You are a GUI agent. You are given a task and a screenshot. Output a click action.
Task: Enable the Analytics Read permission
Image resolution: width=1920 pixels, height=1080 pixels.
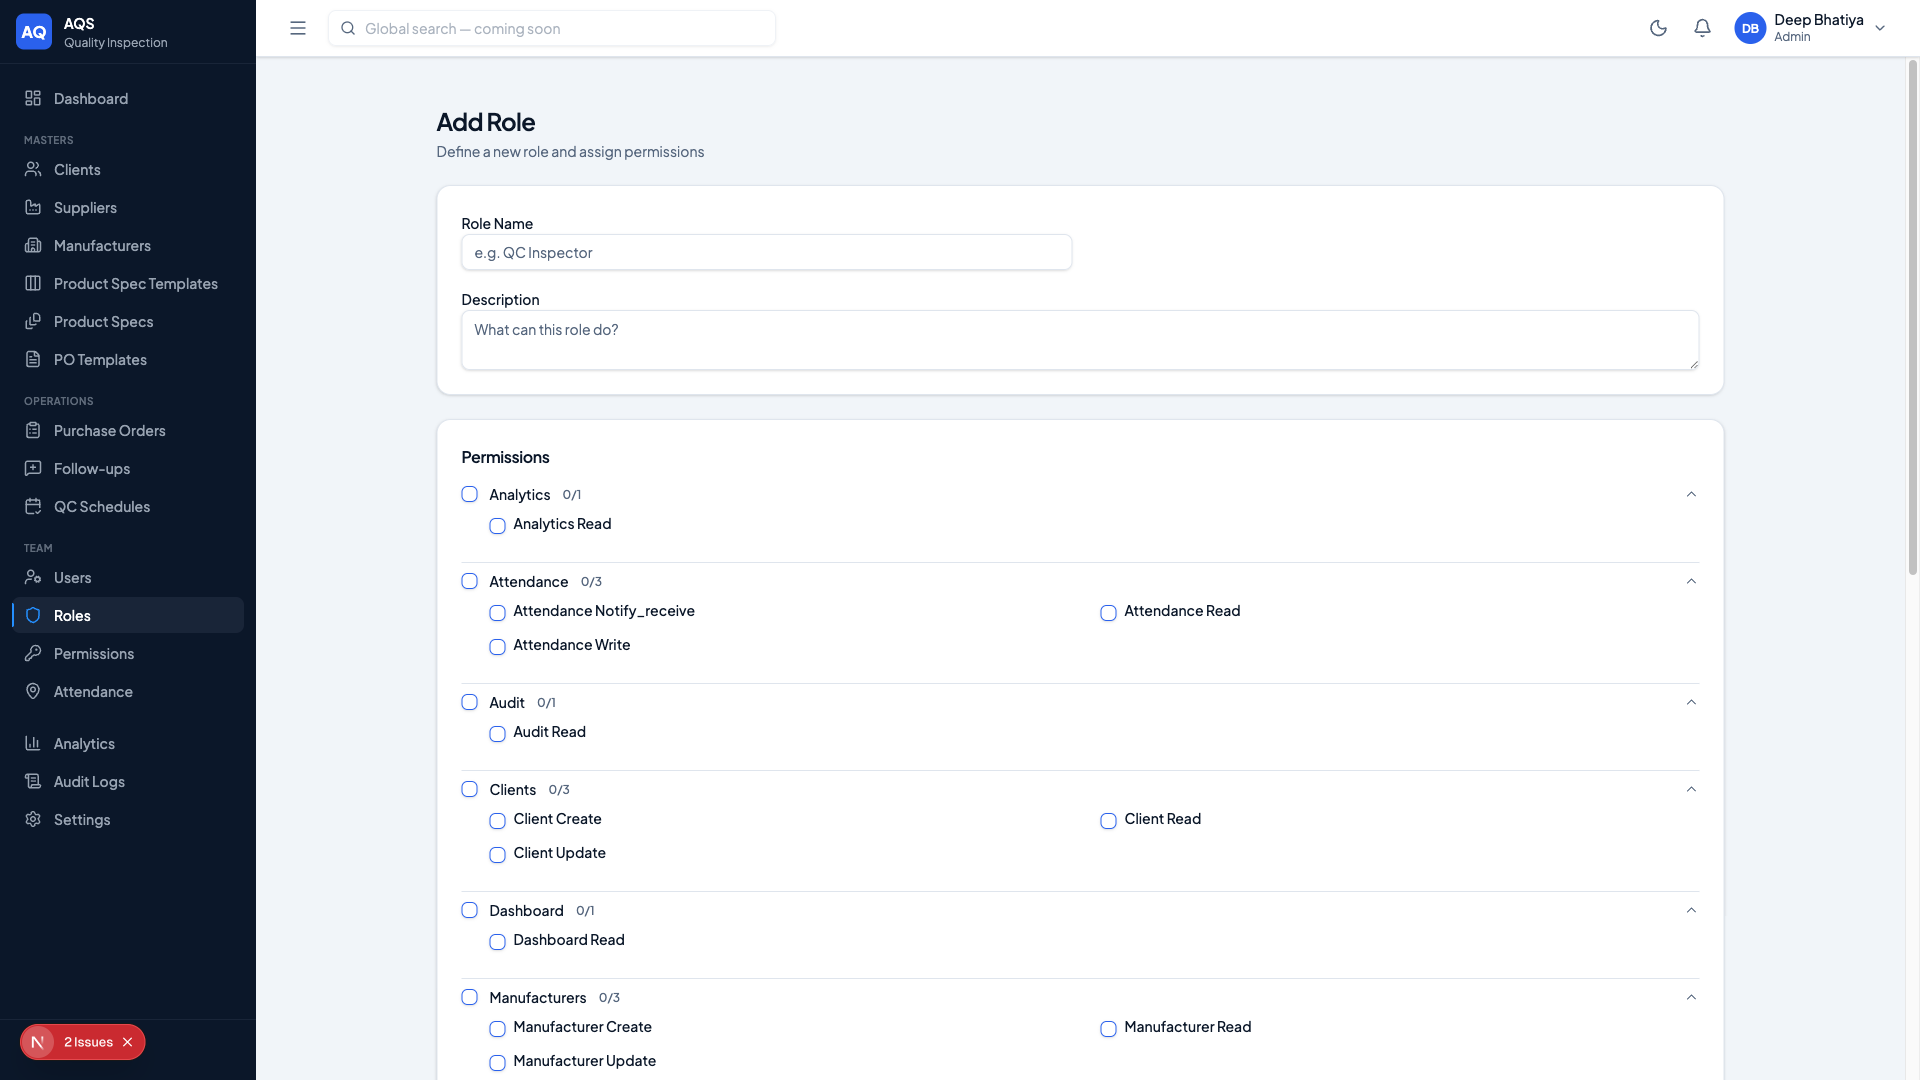pyautogui.click(x=497, y=526)
